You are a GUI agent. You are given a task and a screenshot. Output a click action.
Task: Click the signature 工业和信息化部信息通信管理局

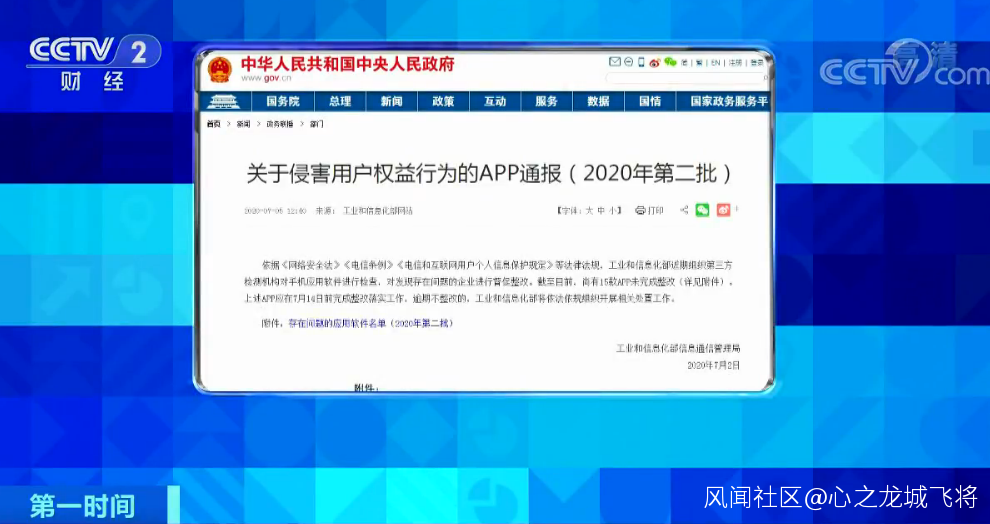click(x=678, y=348)
